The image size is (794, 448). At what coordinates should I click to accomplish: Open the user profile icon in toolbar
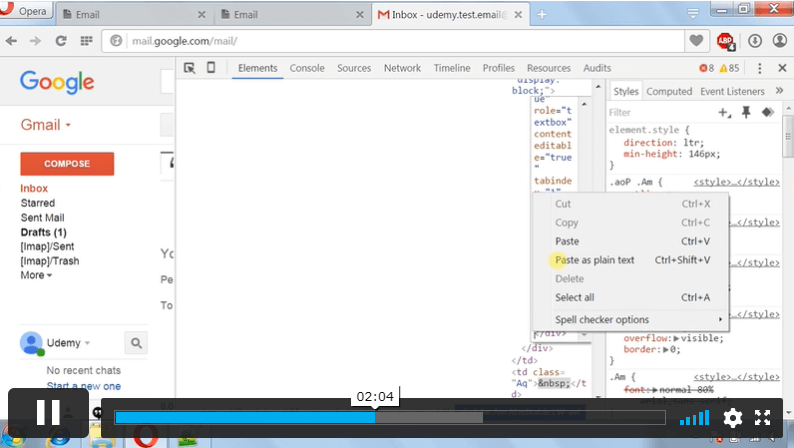pyautogui.click(x=780, y=40)
